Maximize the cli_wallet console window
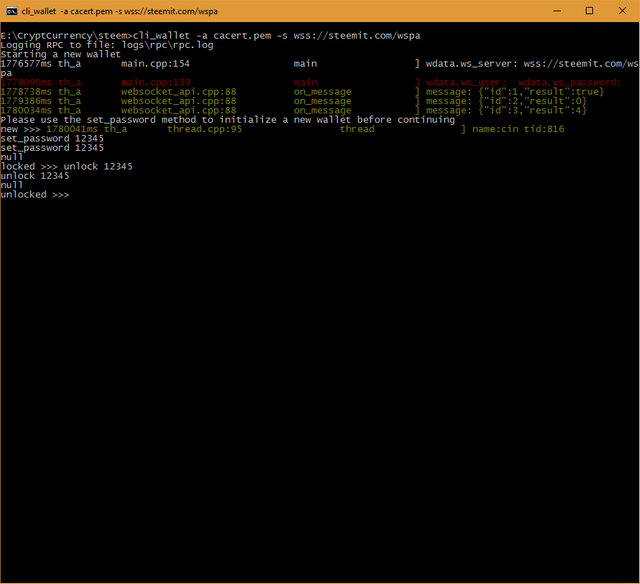 pyautogui.click(x=589, y=11)
